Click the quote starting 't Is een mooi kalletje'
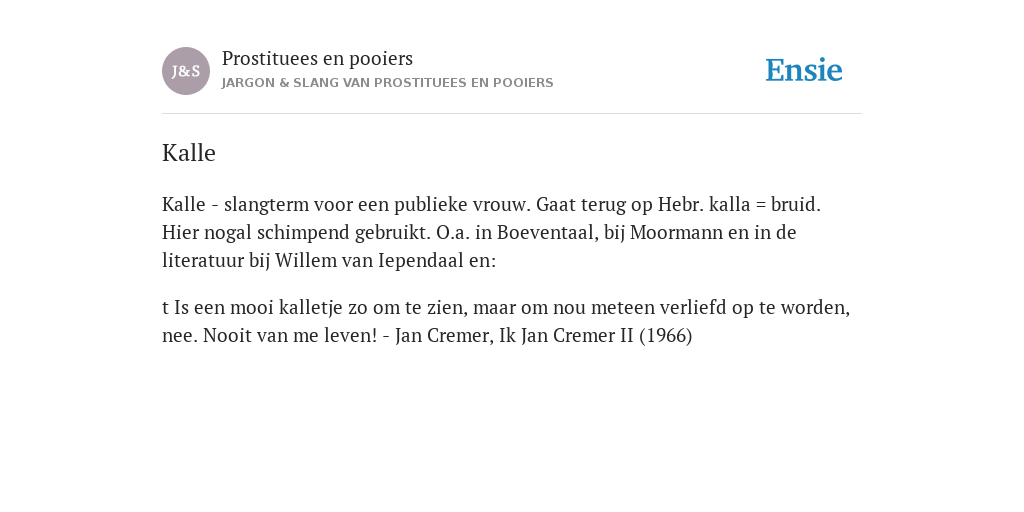This screenshot has height=512, width=1024. (x=506, y=321)
